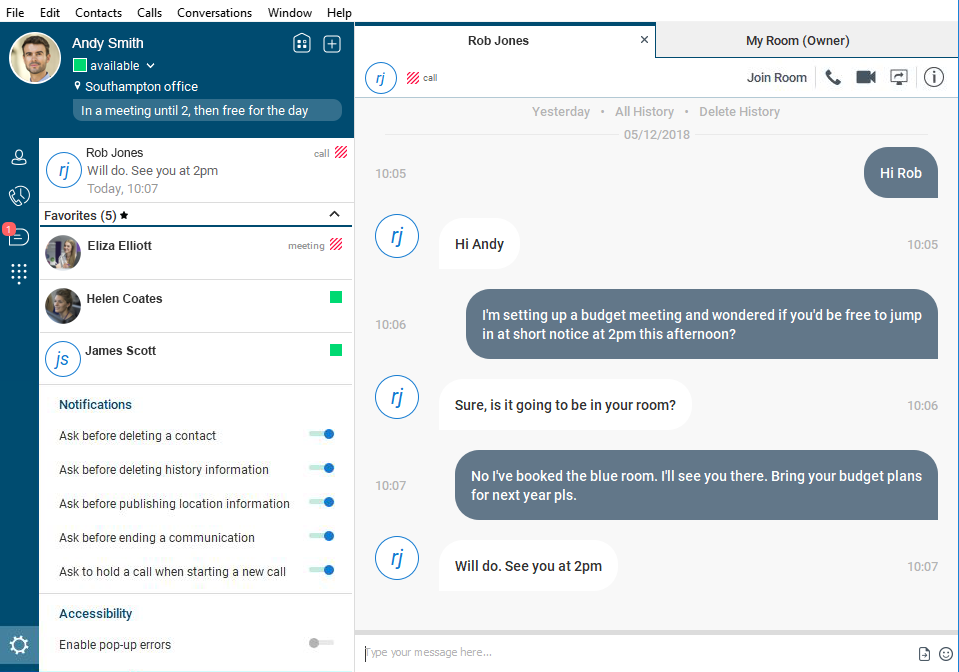Open the Window menu
Image resolution: width=959 pixels, height=672 pixels.
(289, 12)
